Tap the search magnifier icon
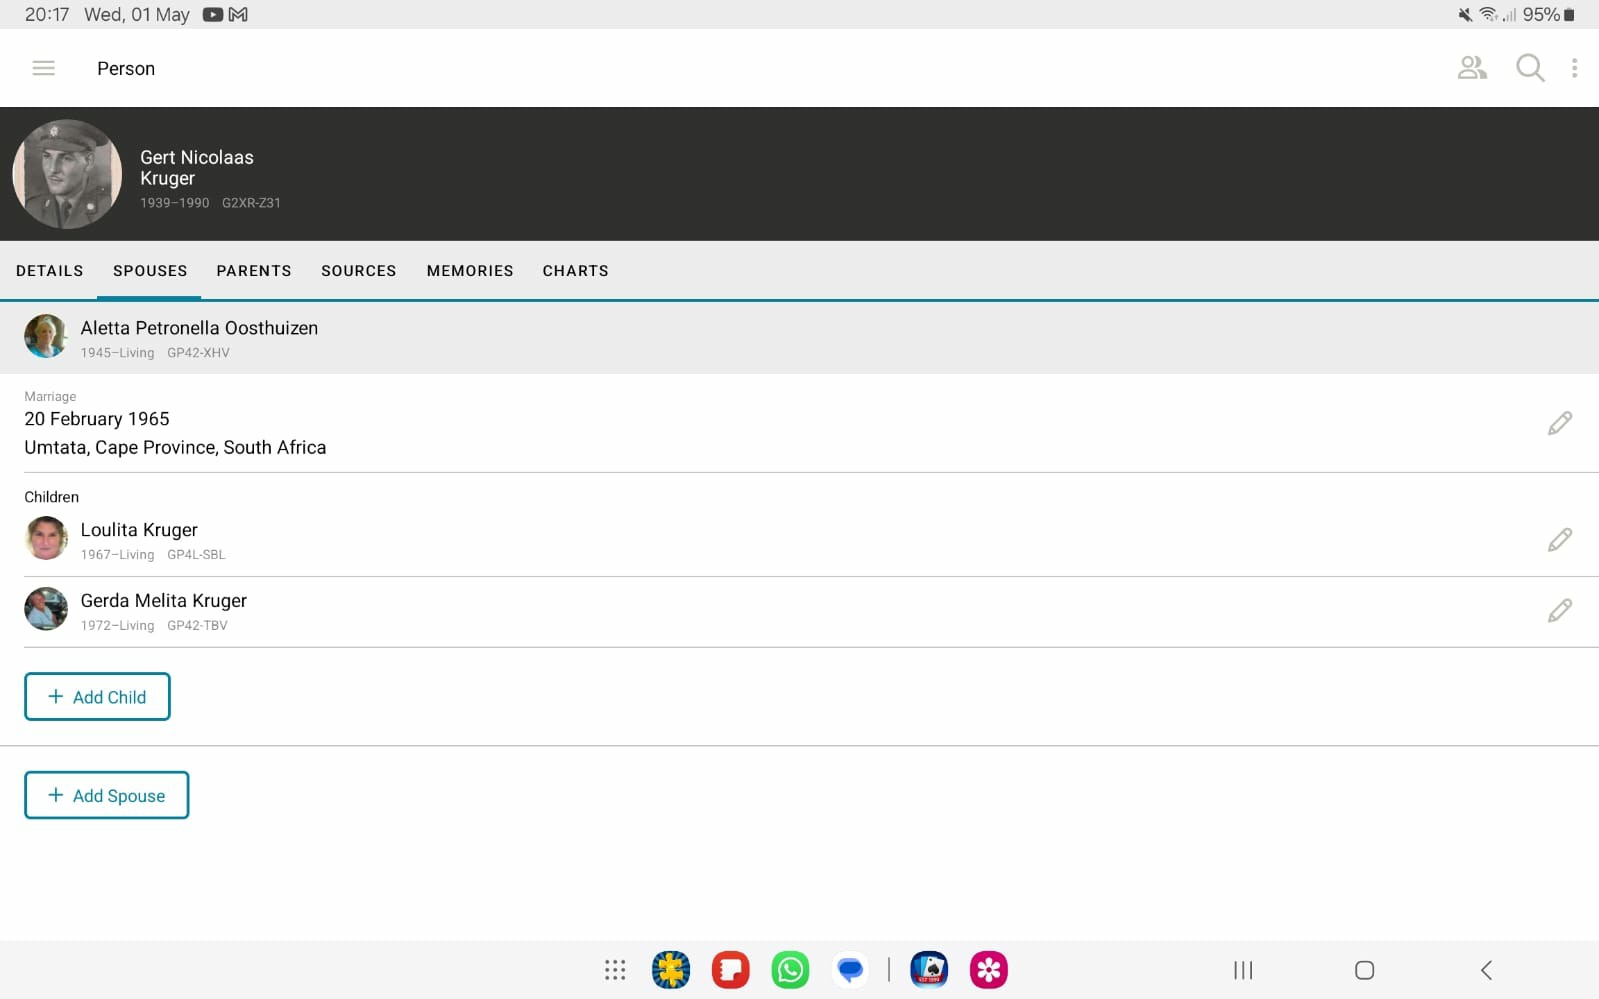The image size is (1599, 999). pyautogui.click(x=1530, y=68)
